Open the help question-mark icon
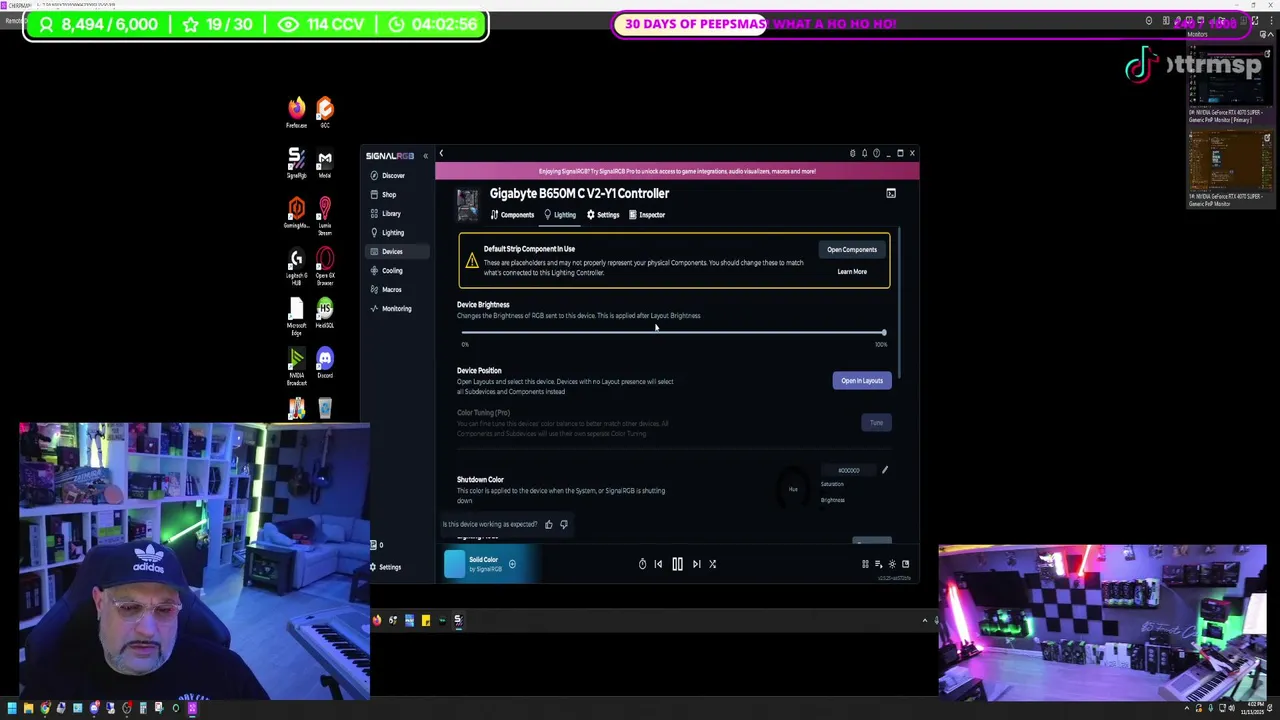This screenshot has width=1280, height=720. tap(876, 153)
